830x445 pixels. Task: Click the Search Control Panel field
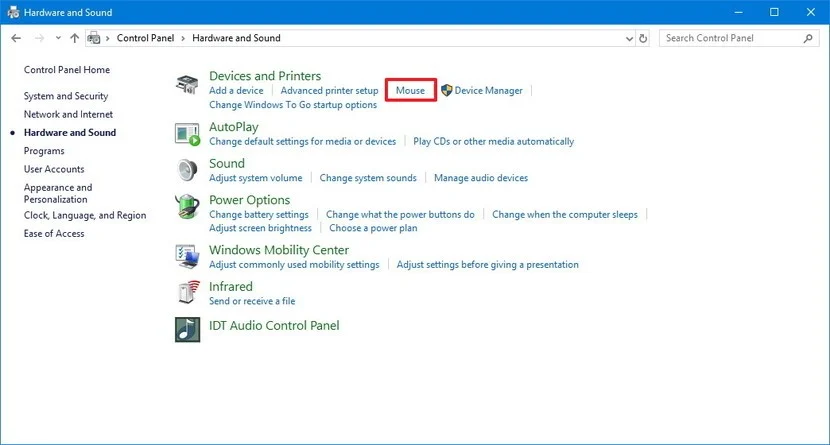(x=730, y=38)
